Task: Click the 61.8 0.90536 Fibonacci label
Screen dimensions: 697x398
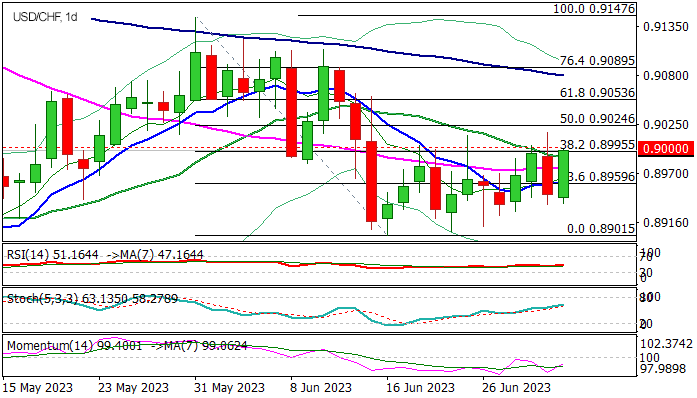Action: [x=597, y=92]
